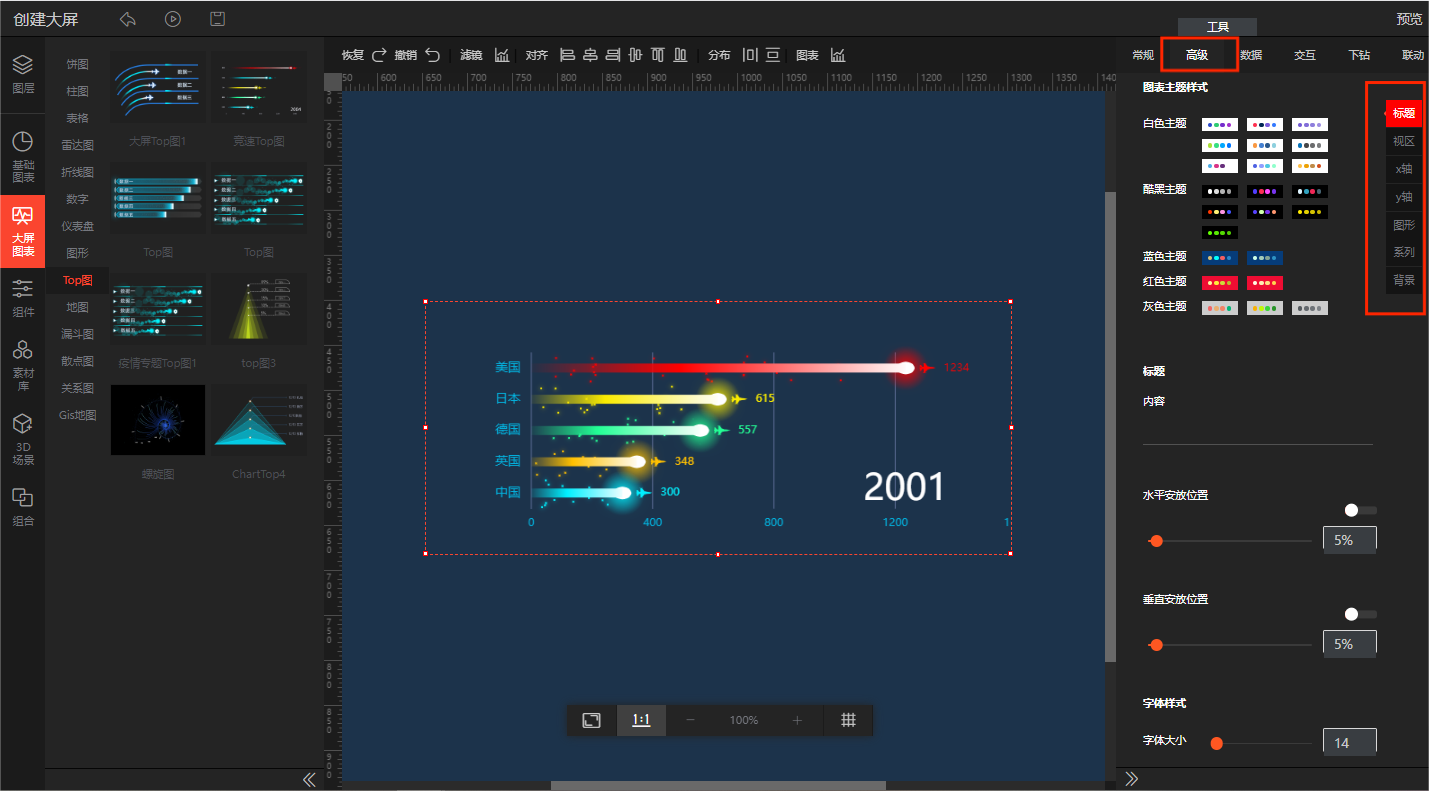Viewport: 1429px width, 791px height.
Task: Choose 漏斗图 in chart type list
Action: tap(77, 334)
